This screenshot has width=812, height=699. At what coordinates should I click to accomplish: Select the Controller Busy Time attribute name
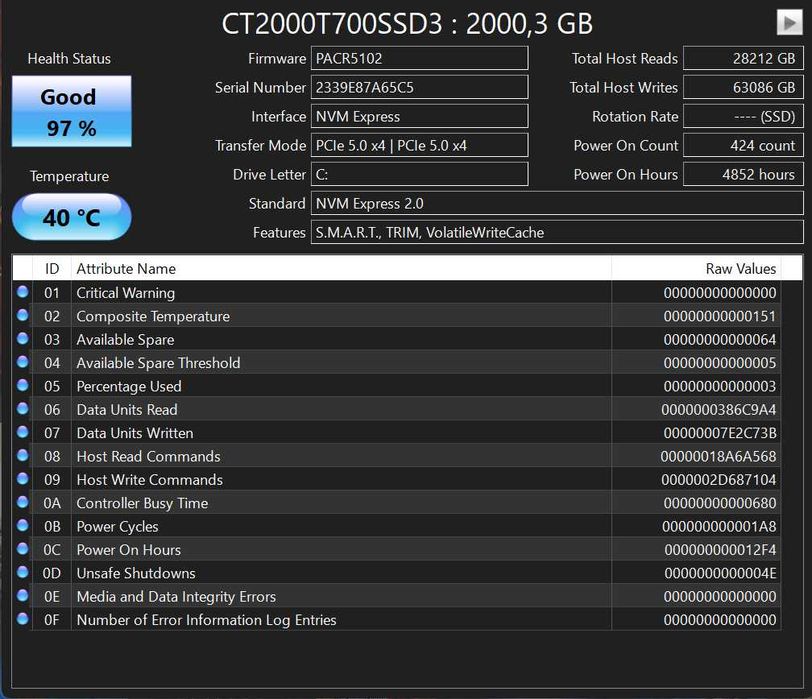coord(142,503)
